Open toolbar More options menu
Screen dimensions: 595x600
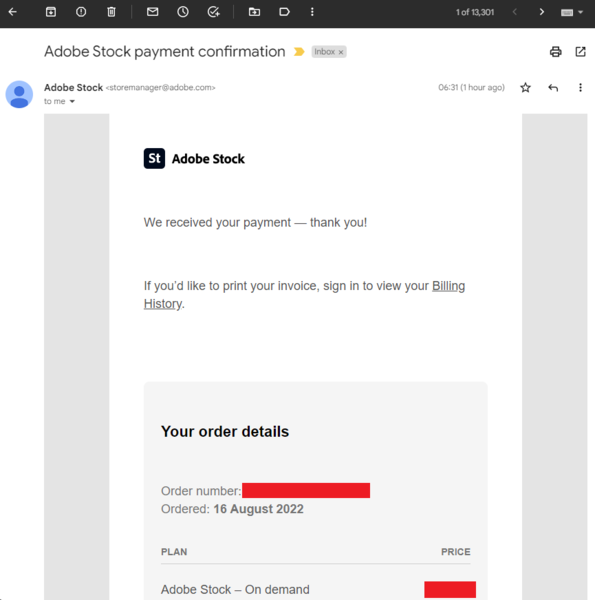[x=312, y=12]
